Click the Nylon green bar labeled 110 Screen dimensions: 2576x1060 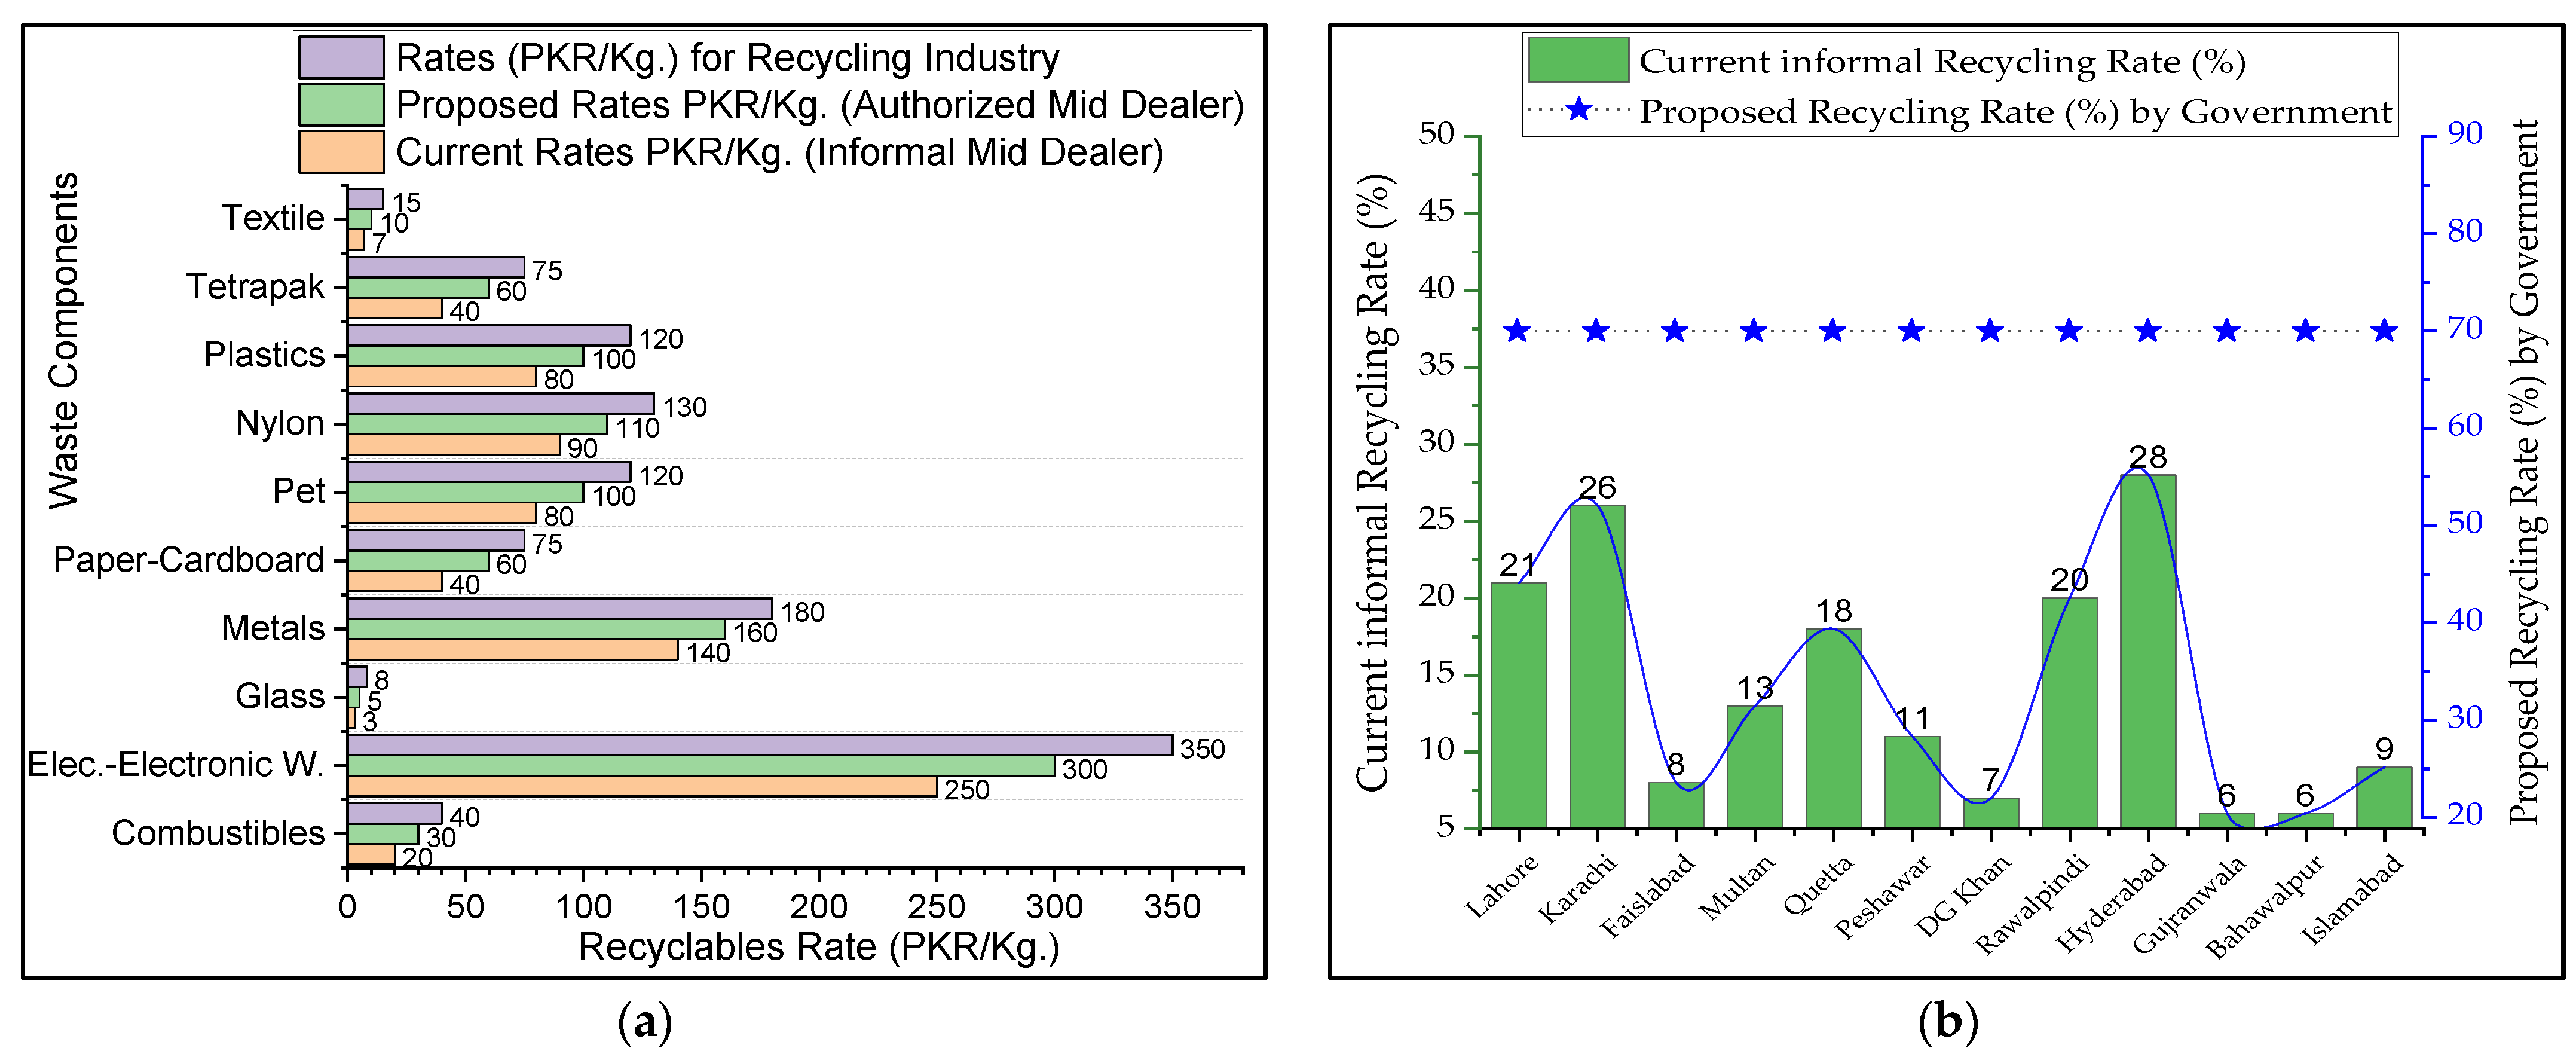477,425
